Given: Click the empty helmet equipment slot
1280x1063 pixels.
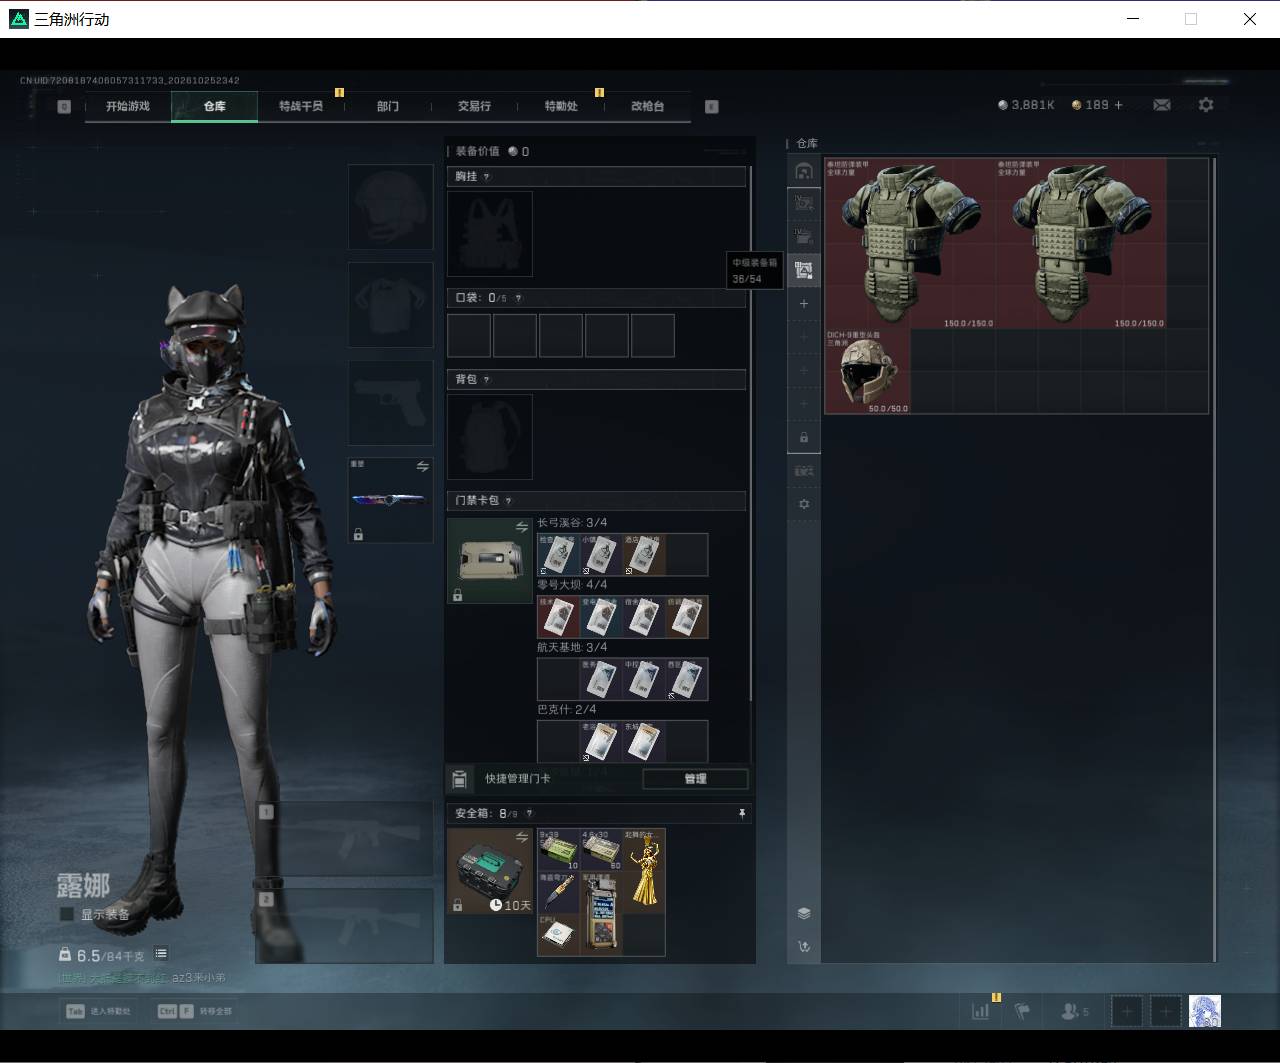Looking at the screenshot, I should coord(390,207).
